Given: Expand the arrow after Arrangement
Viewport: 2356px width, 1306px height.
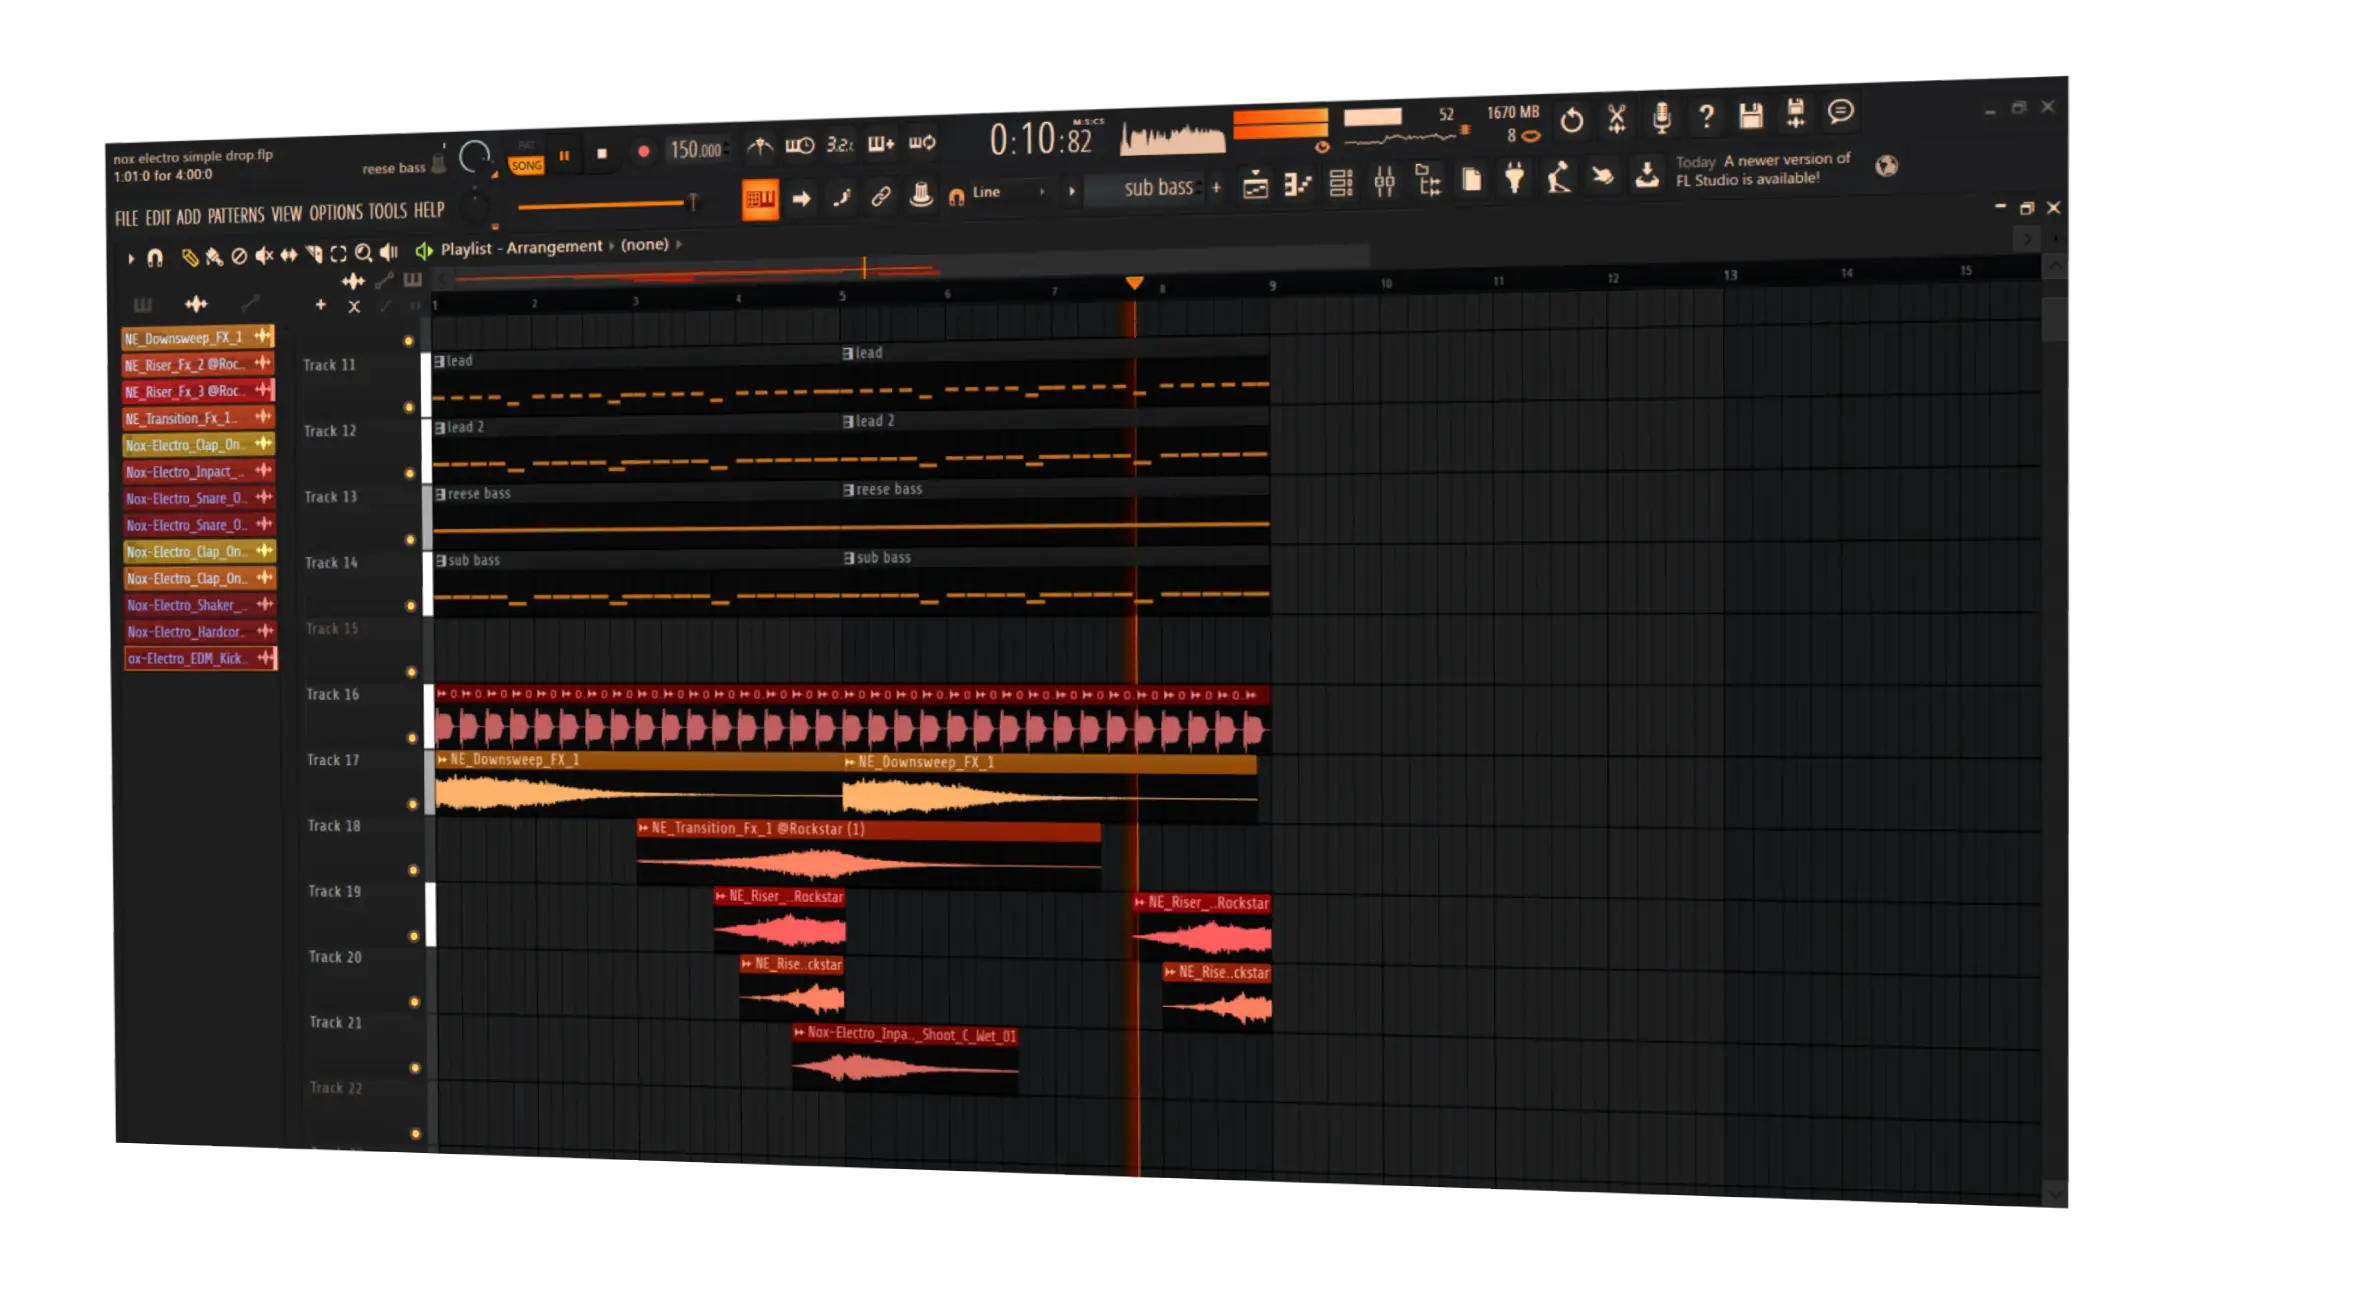Looking at the screenshot, I should (x=611, y=246).
